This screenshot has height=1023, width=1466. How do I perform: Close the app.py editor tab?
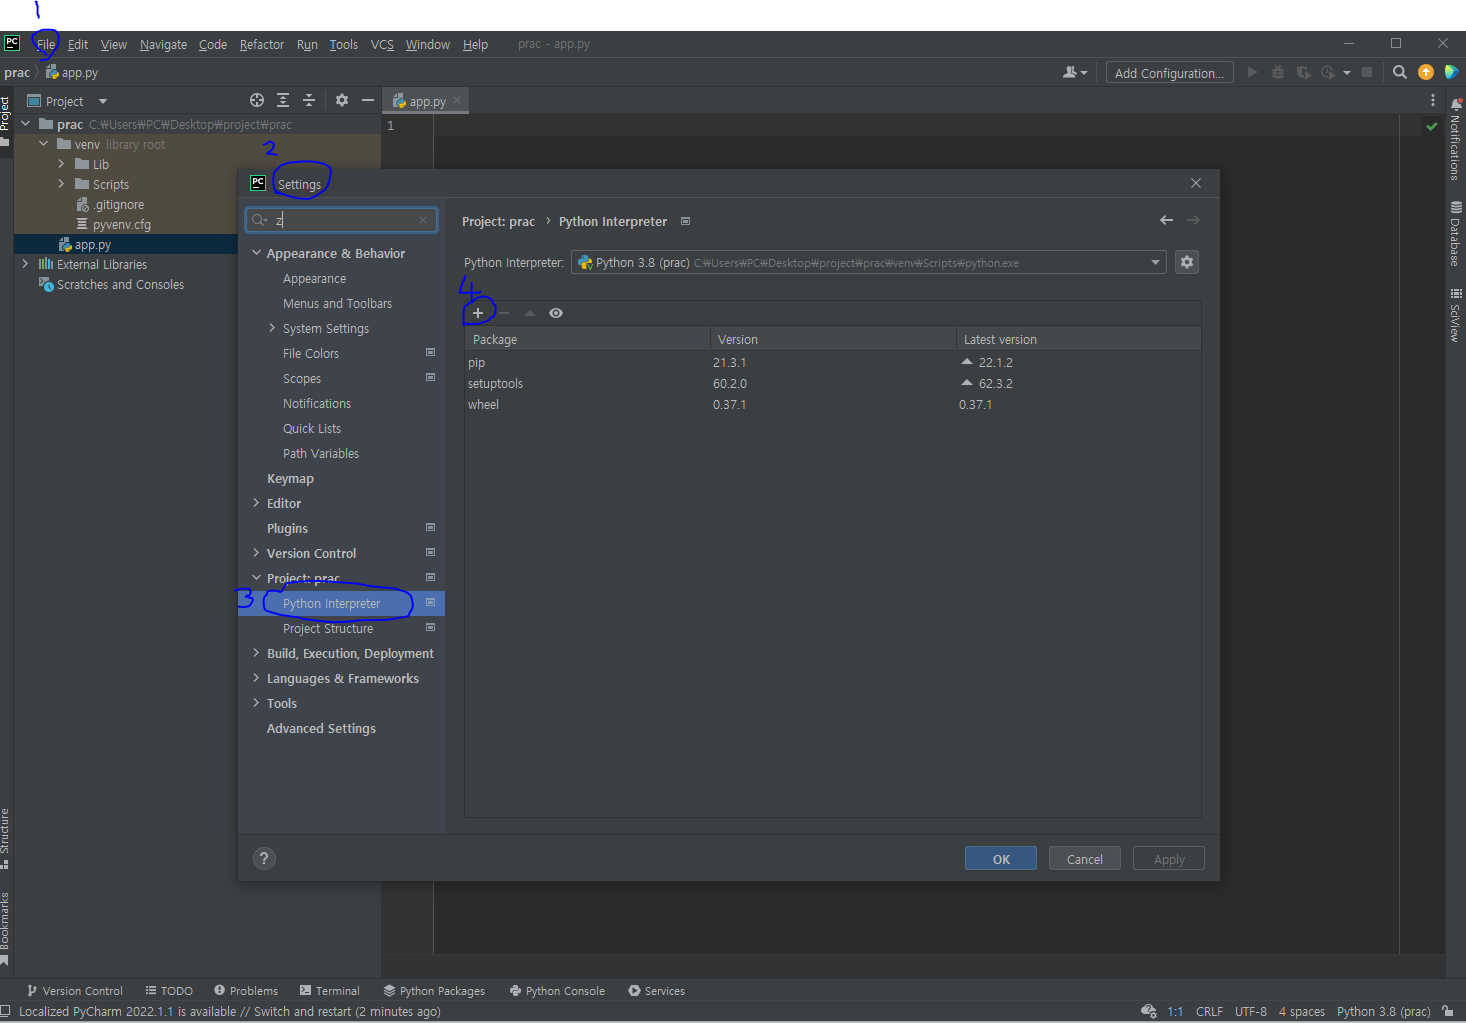(x=457, y=100)
